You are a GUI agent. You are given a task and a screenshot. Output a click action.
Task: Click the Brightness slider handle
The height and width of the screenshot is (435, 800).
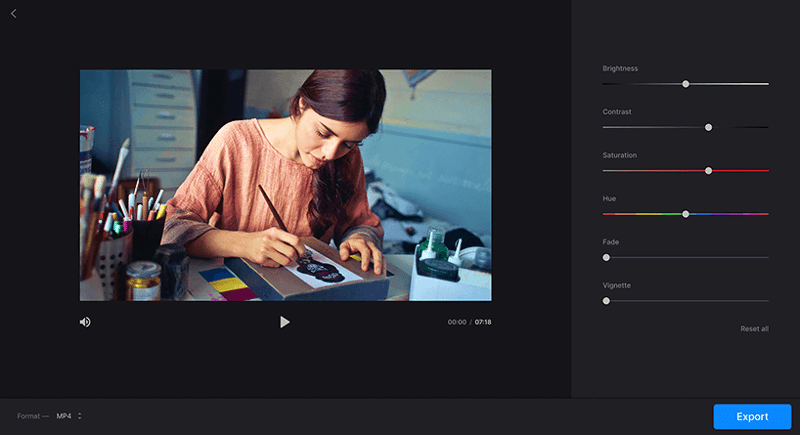click(685, 84)
